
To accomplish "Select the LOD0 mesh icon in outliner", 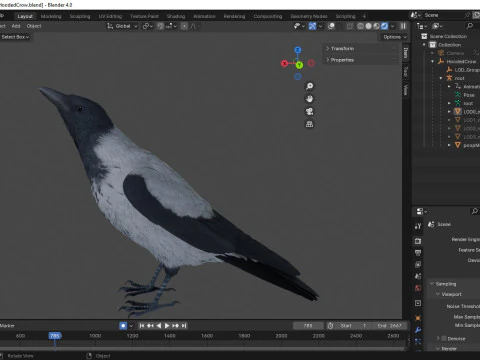I will [458, 112].
